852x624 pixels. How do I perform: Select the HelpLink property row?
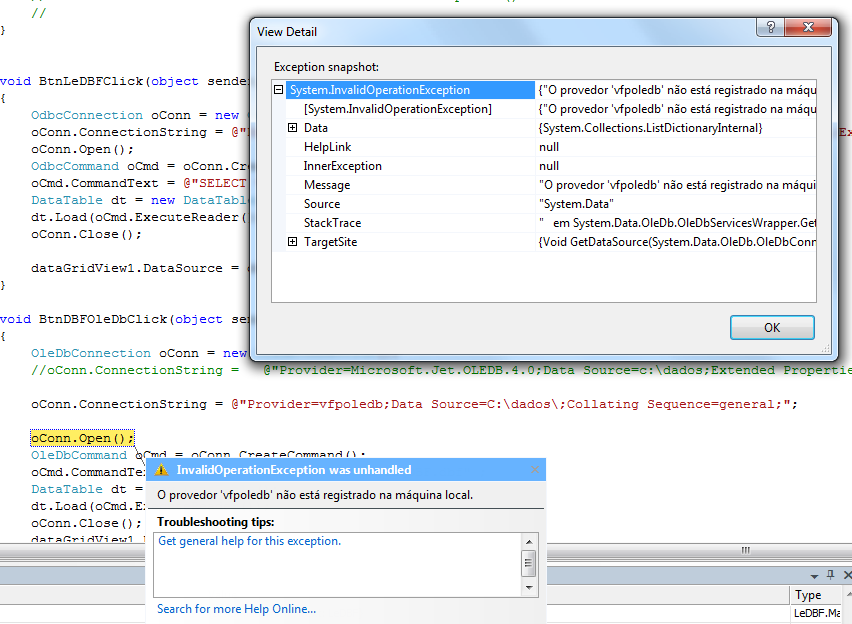544,147
